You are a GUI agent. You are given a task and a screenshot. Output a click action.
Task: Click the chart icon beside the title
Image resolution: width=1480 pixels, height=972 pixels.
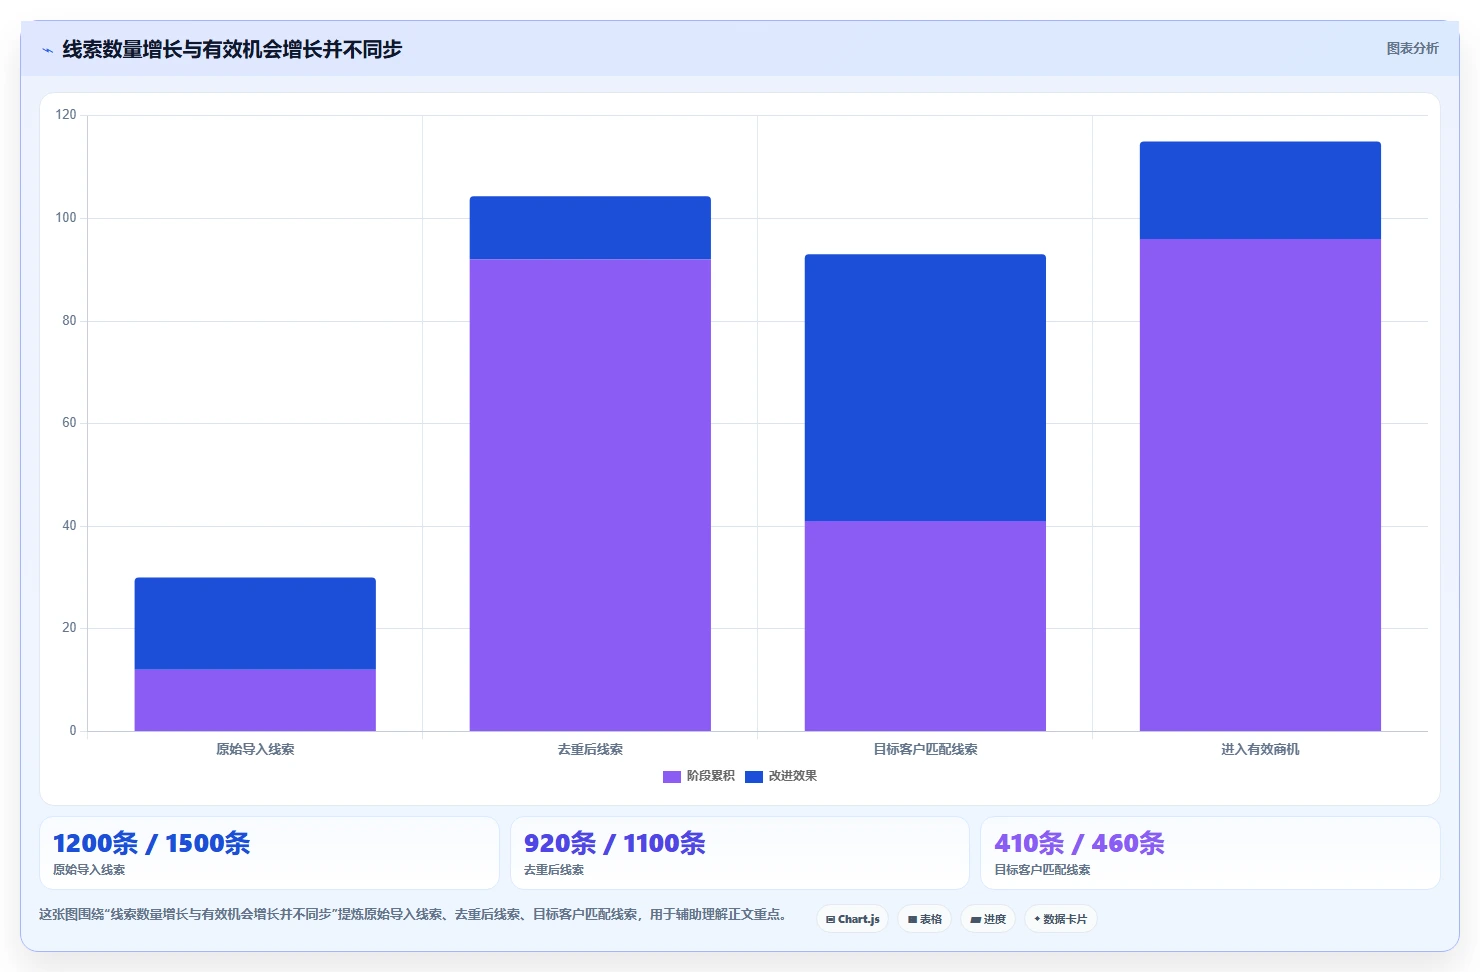(x=47, y=50)
